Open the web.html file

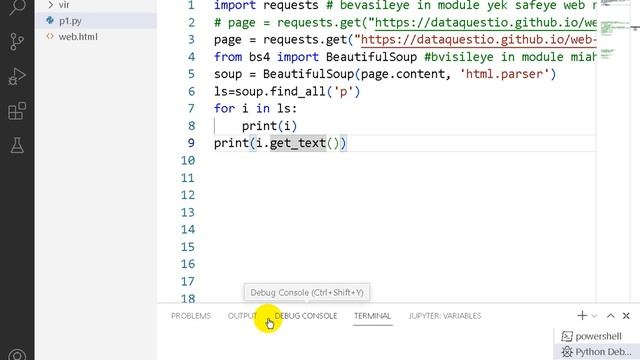[x=96, y=37]
